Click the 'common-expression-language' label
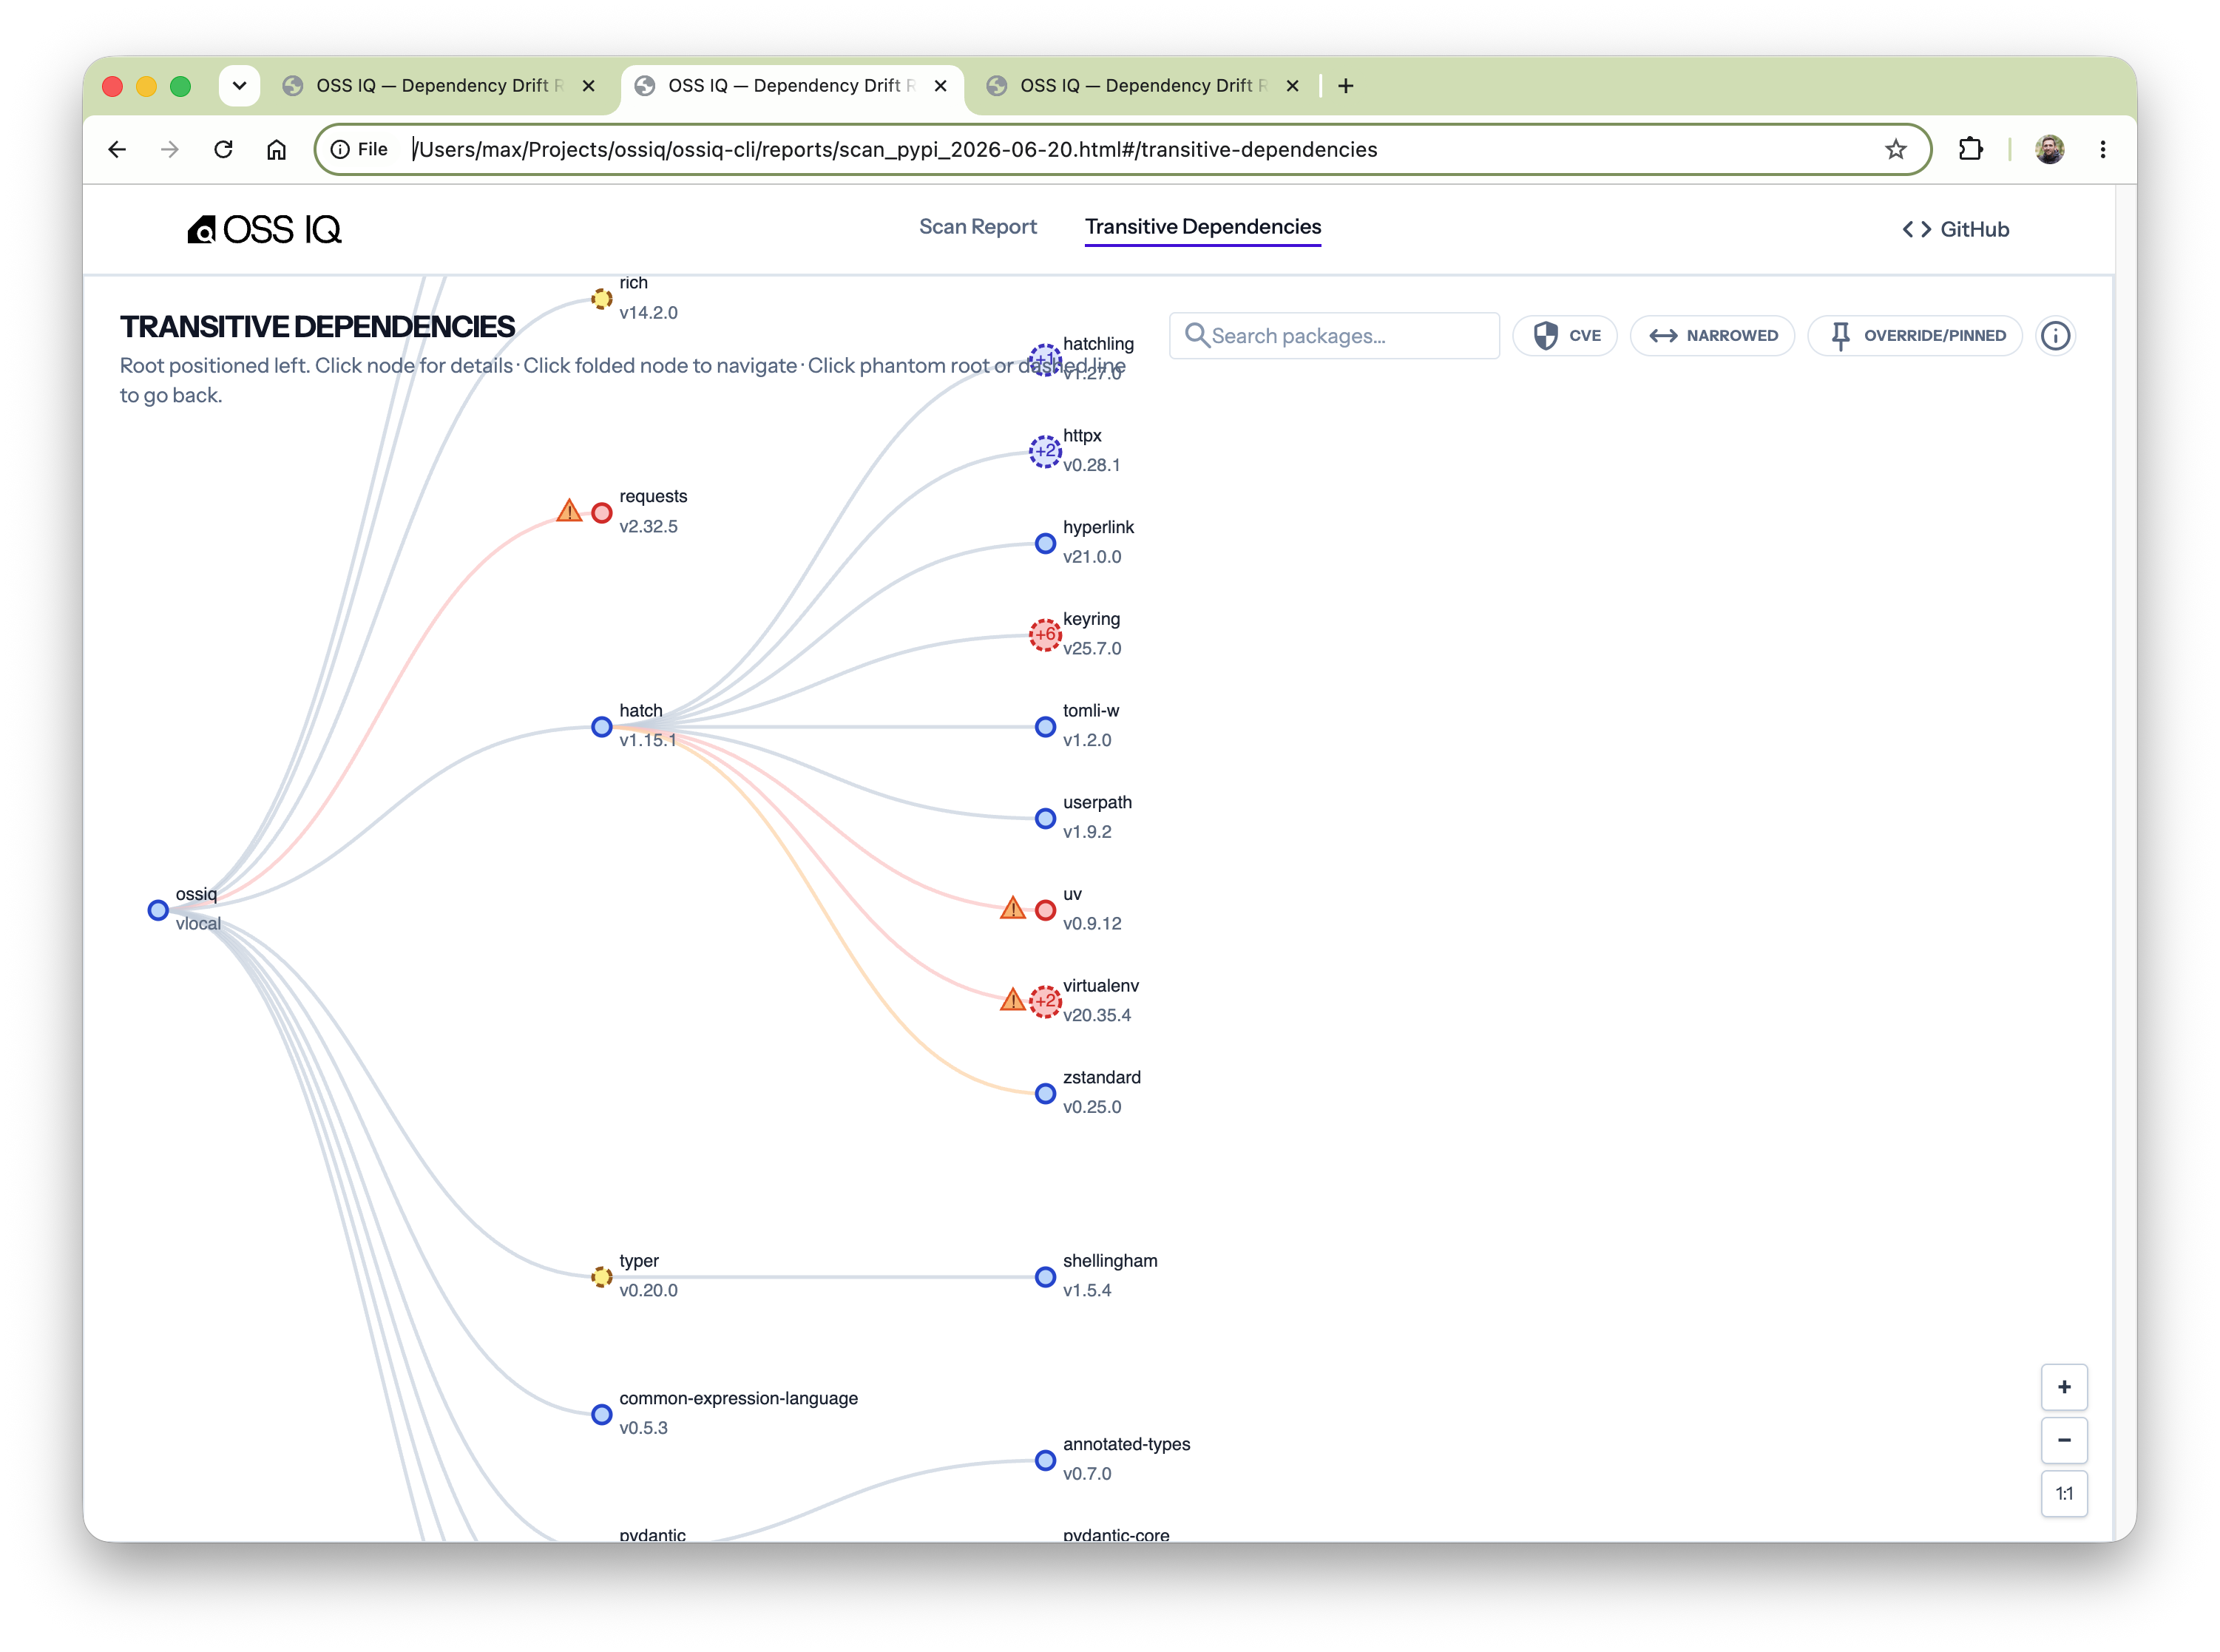The width and height of the screenshot is (2220, 1652). pyautogui.click(x=738, y=1398)
